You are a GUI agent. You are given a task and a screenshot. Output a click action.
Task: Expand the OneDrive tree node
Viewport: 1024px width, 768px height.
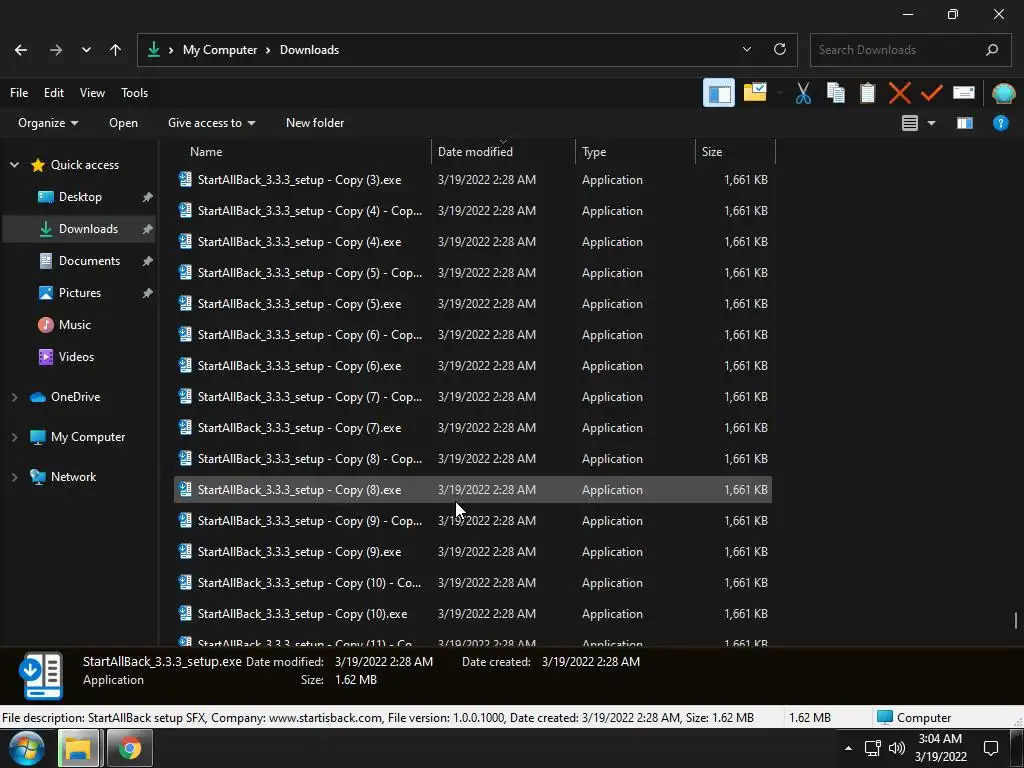(x=14, y=396)
